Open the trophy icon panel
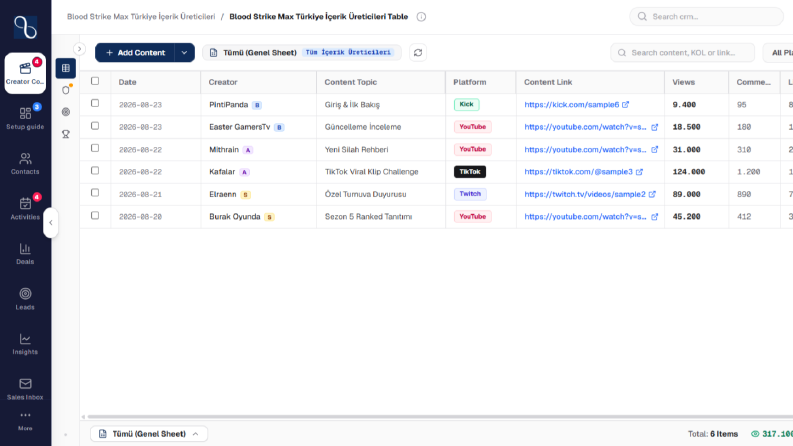The height and width of the screenshot is (446, 793). click(x=66, y=134)
